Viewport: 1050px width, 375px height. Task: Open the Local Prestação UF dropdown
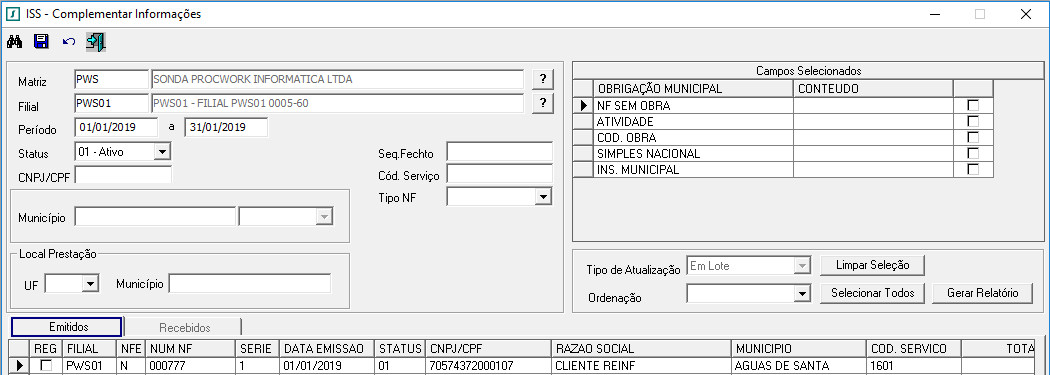(x=90, y=284)
